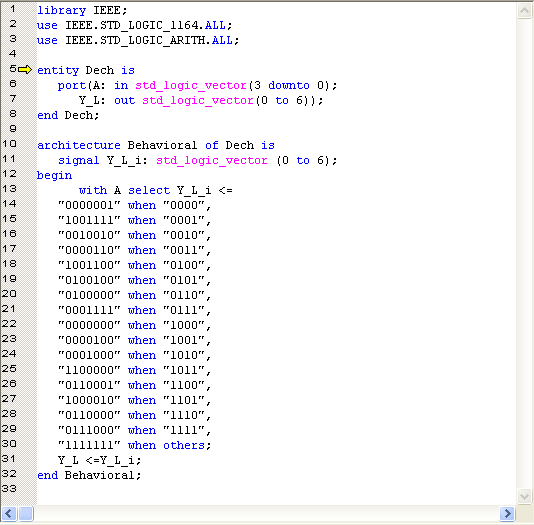The width and height of the screenshot is (534, 525).
Task: Click the value "0001111" on line 21
Action: point(89,310)
